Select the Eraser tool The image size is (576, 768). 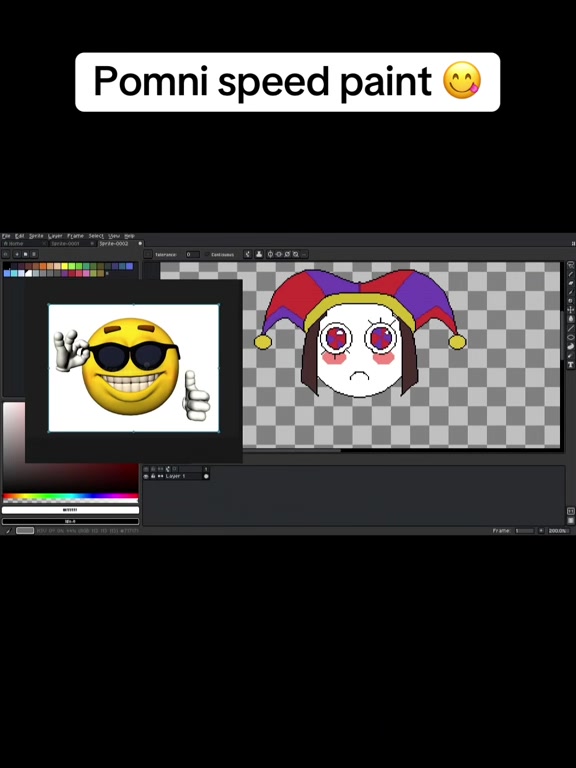pos(570,283)
